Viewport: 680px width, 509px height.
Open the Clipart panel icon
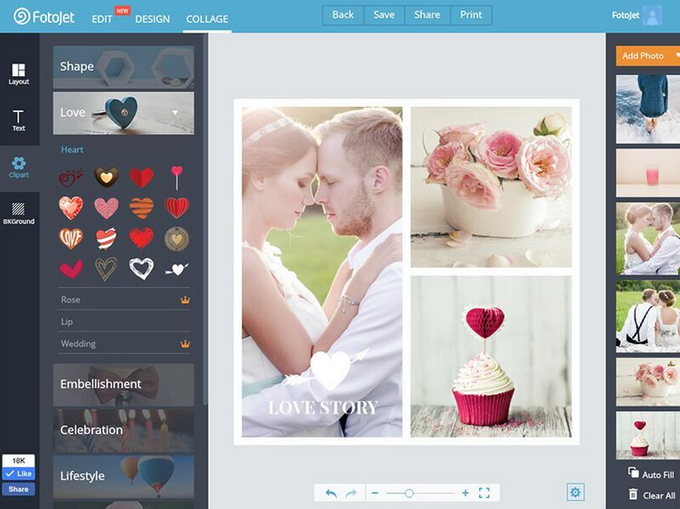pos(19,167)
